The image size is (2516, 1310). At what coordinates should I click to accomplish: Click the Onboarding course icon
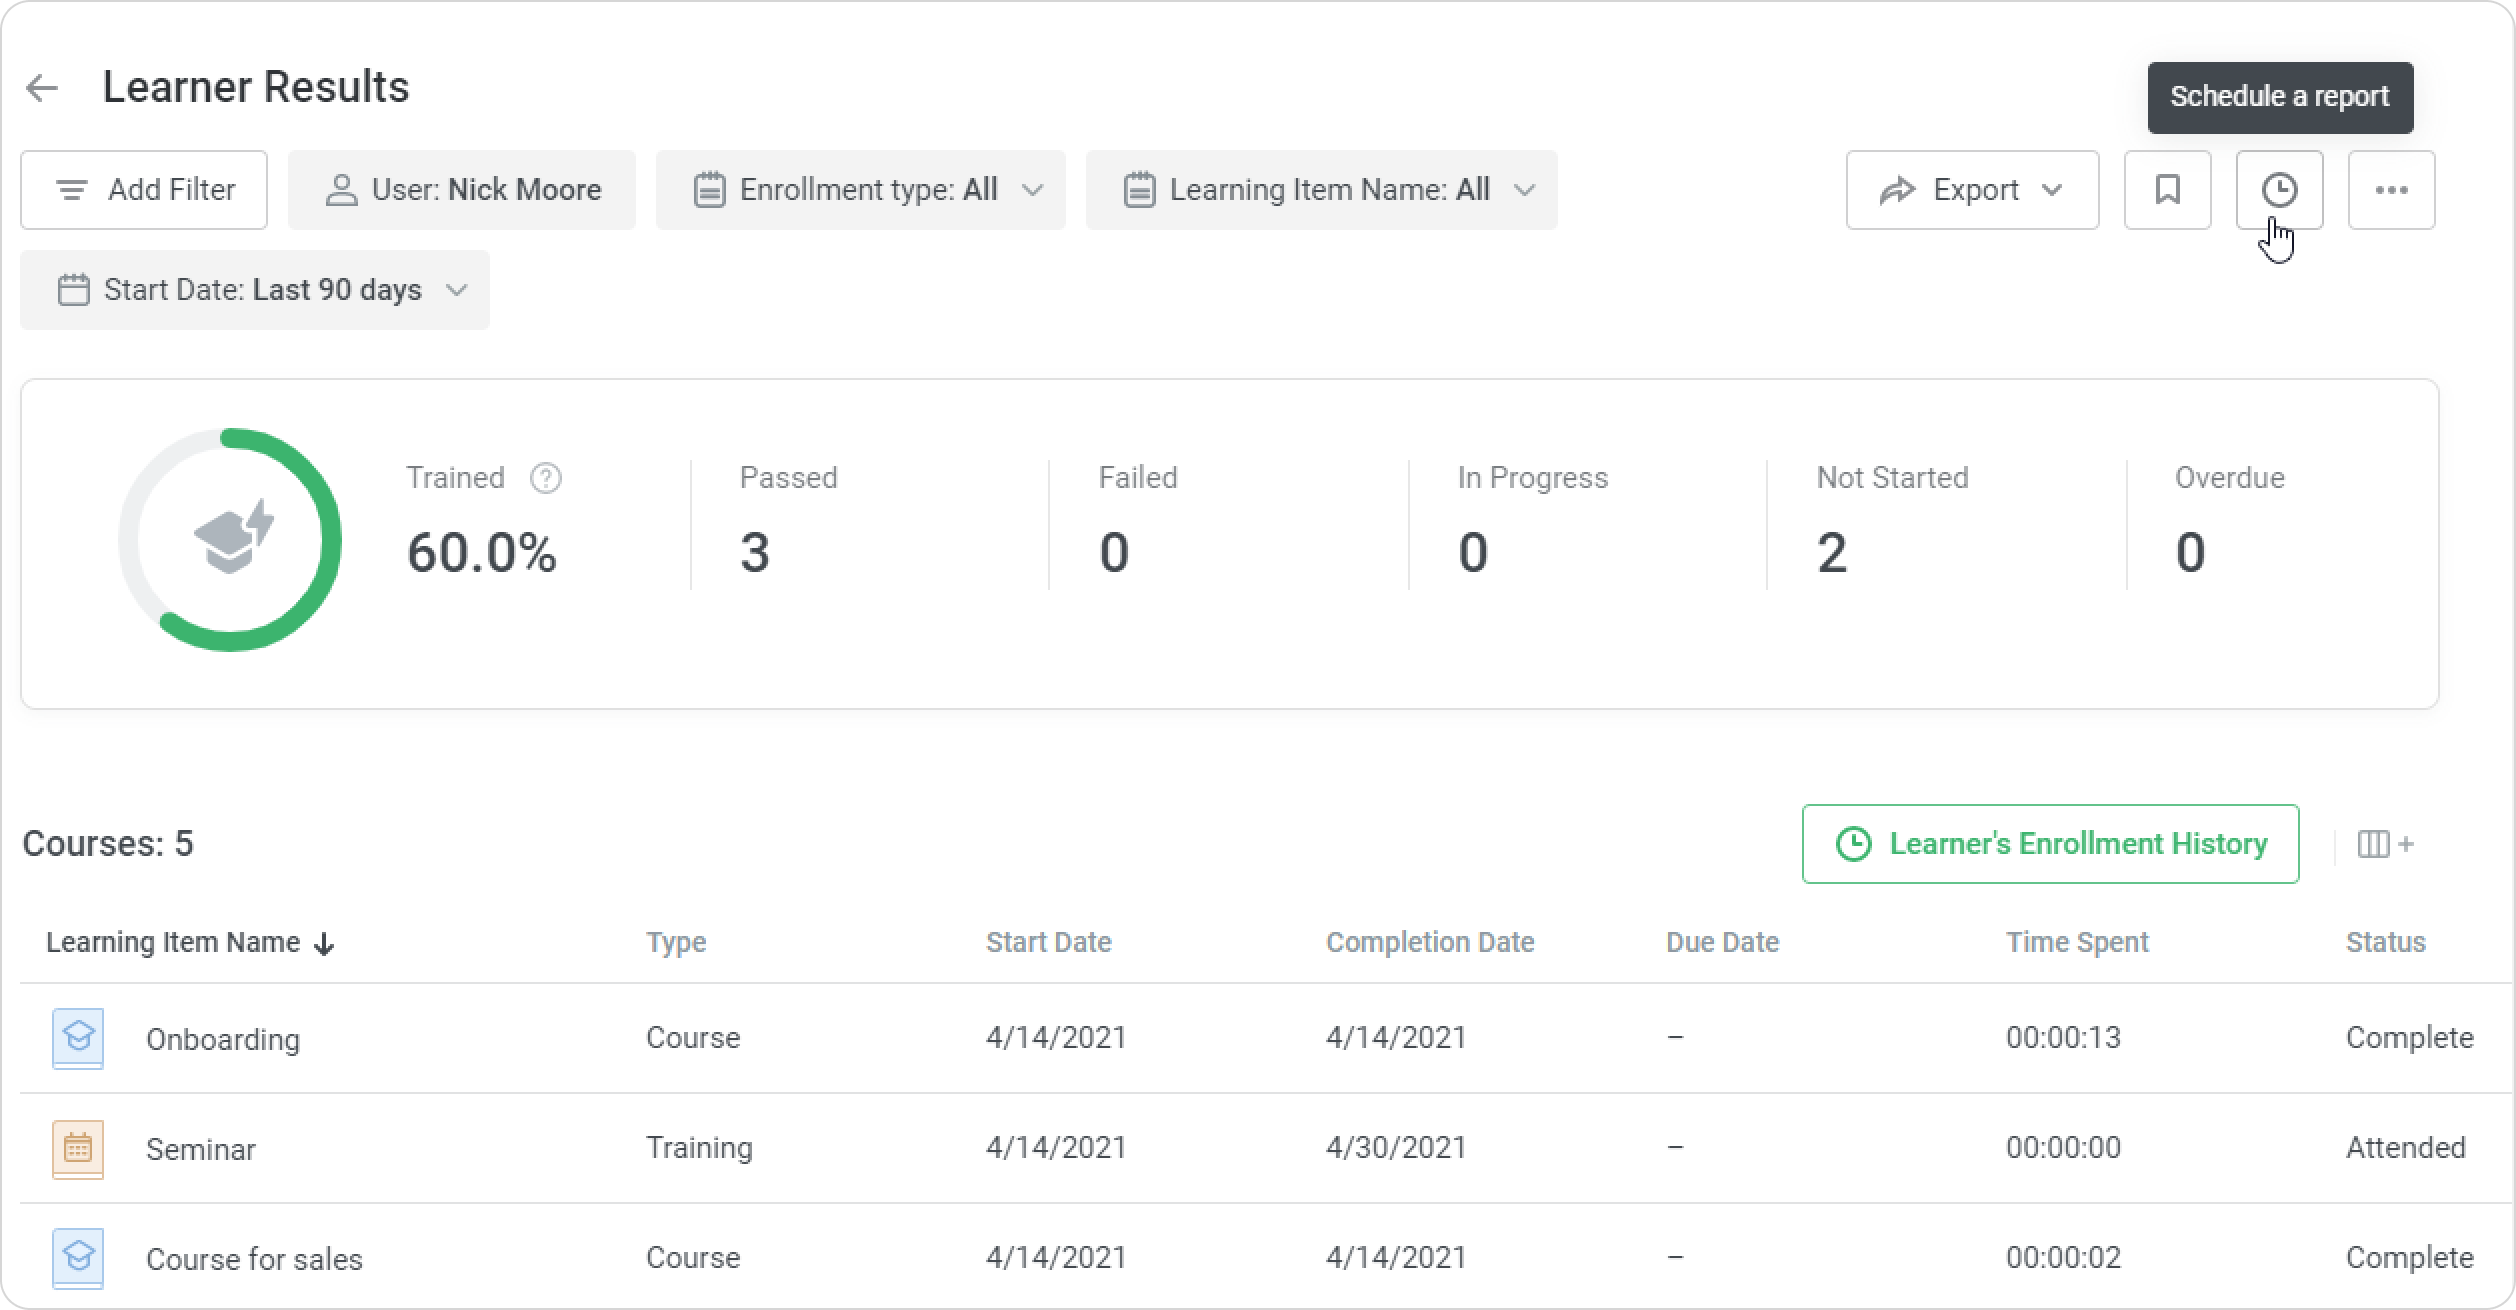point(78,1038)
